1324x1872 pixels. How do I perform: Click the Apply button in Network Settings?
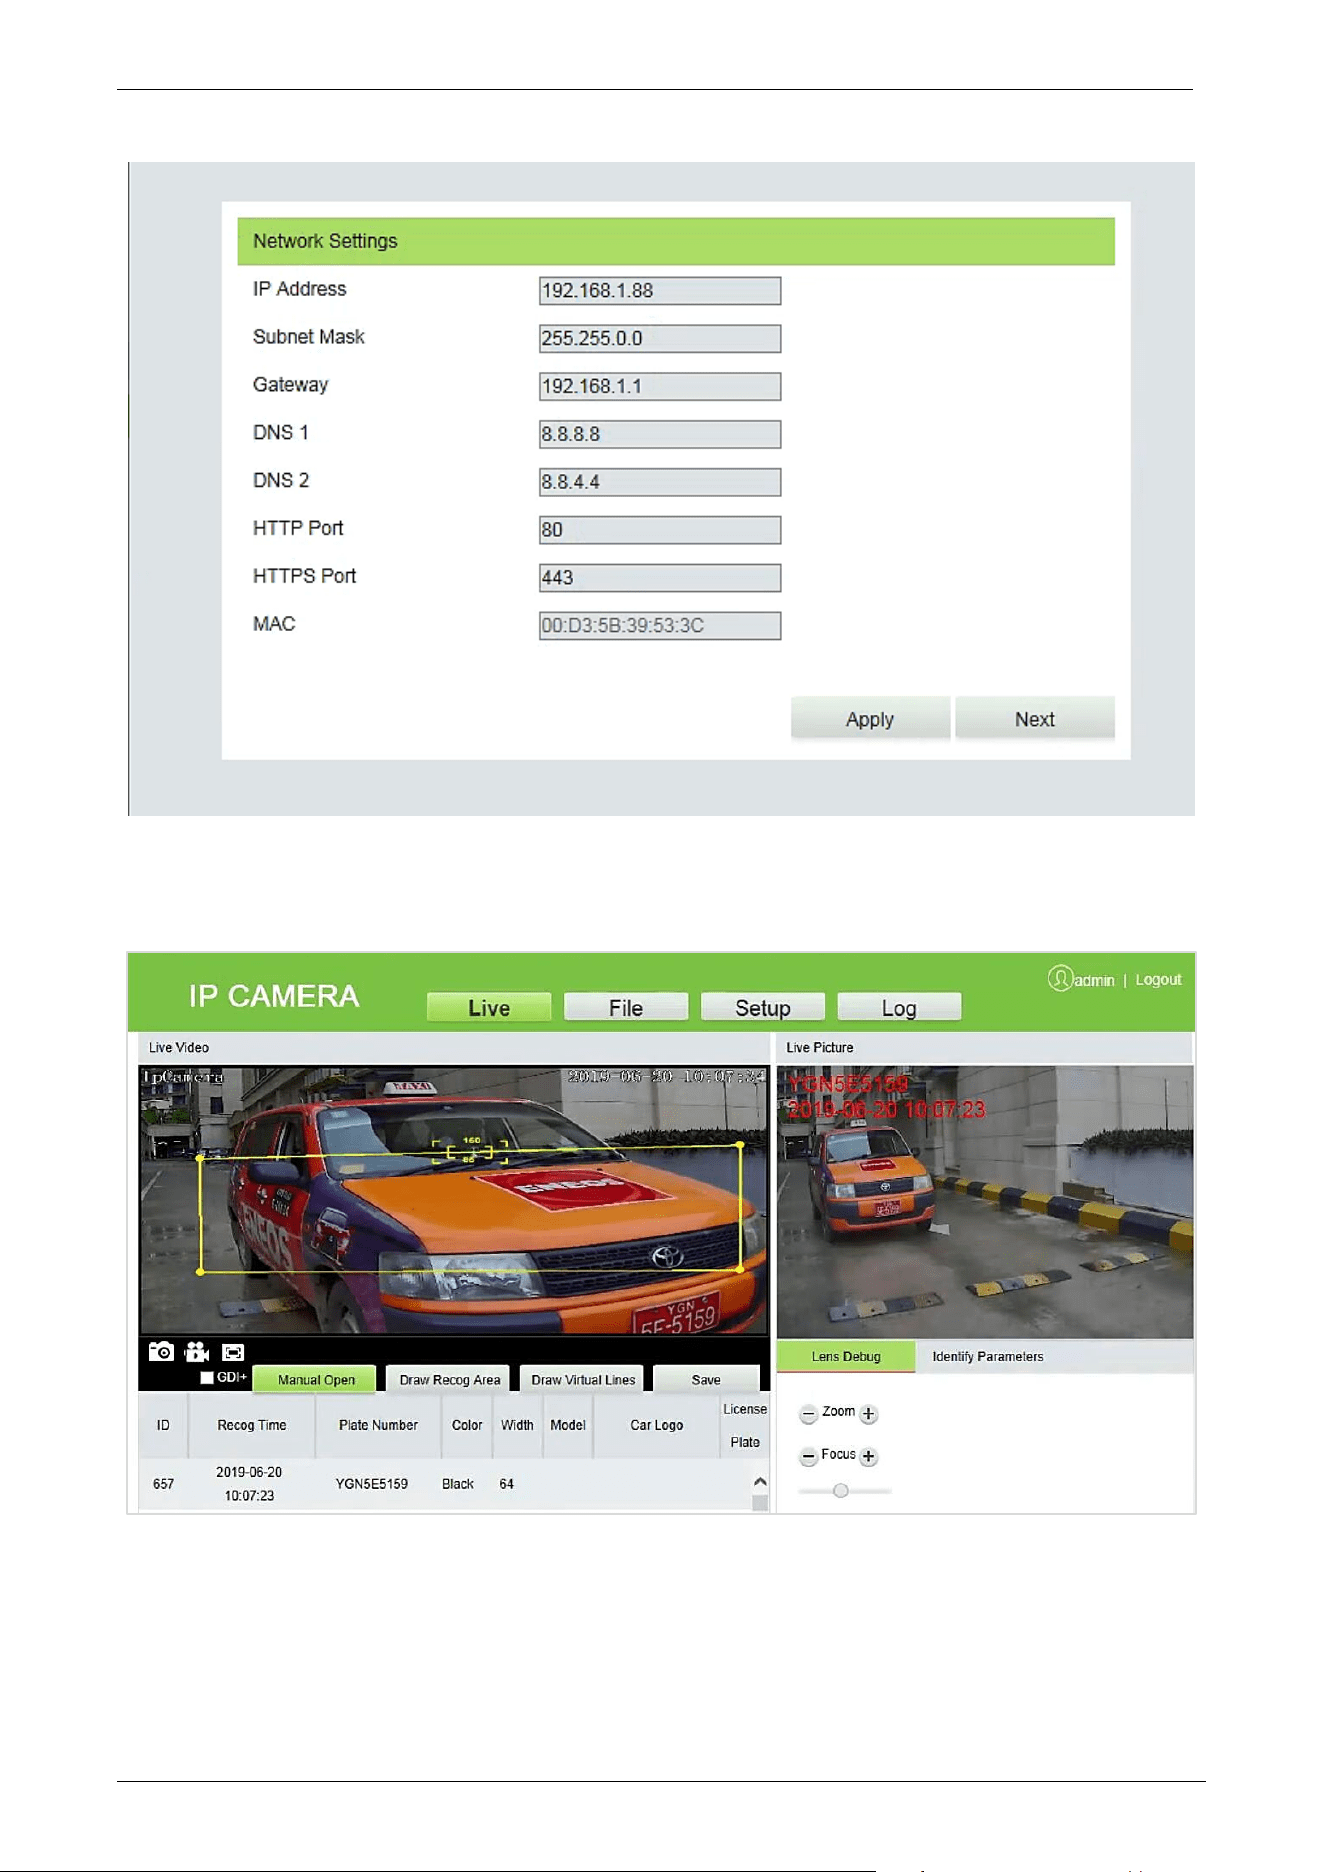point(870,719)
